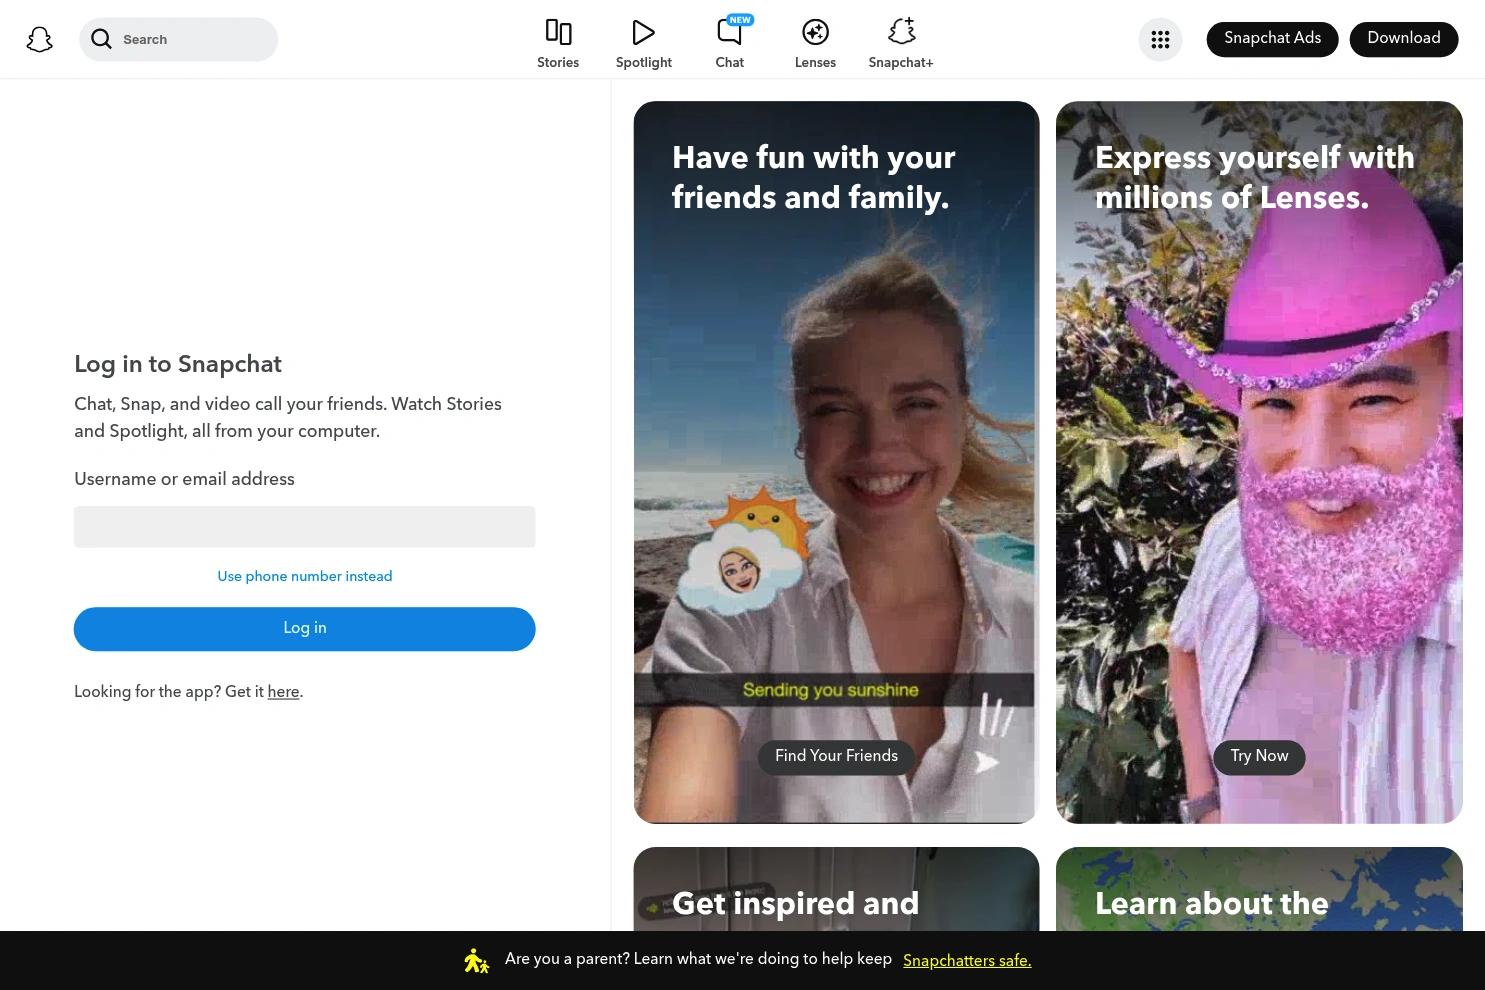The height and width of the screenshot is (990, 1485).
Task: Click the search magnifier icon
Action: point(101,39)
